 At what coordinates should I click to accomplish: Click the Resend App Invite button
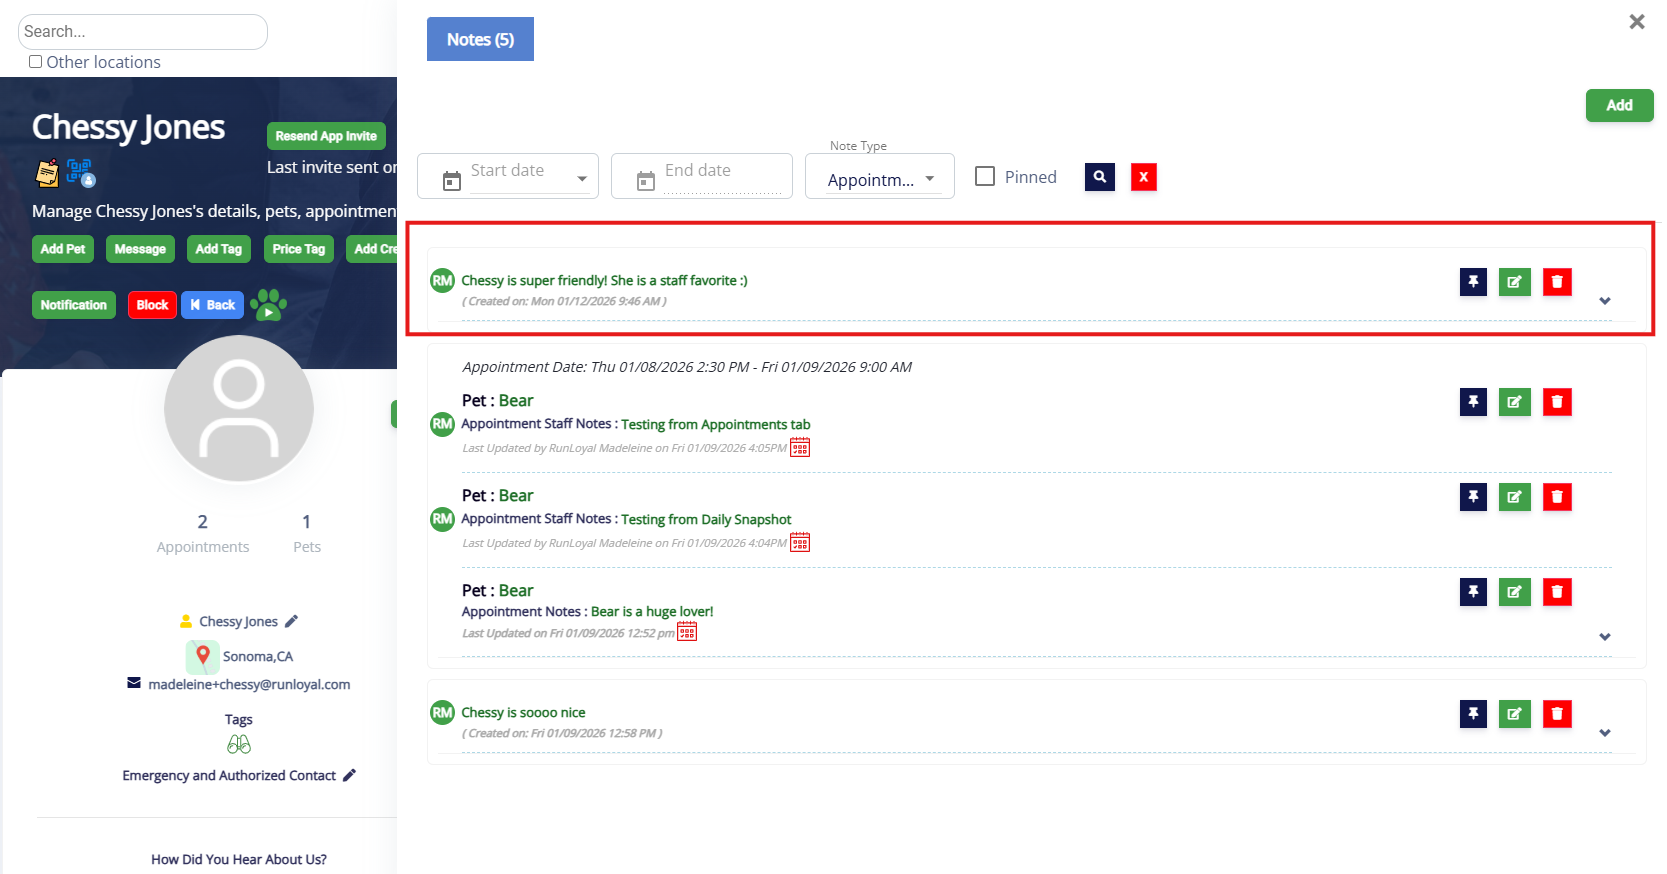pyautogui.click(x=326, y=136)
